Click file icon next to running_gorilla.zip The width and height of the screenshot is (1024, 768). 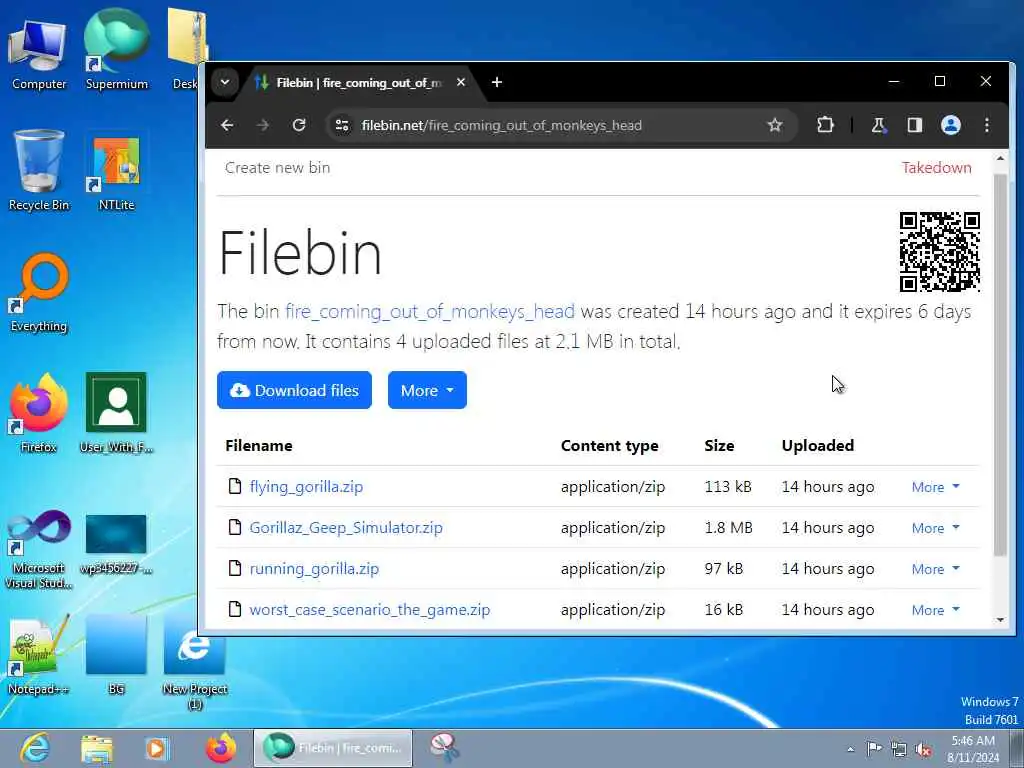click(x=235, y=568)
